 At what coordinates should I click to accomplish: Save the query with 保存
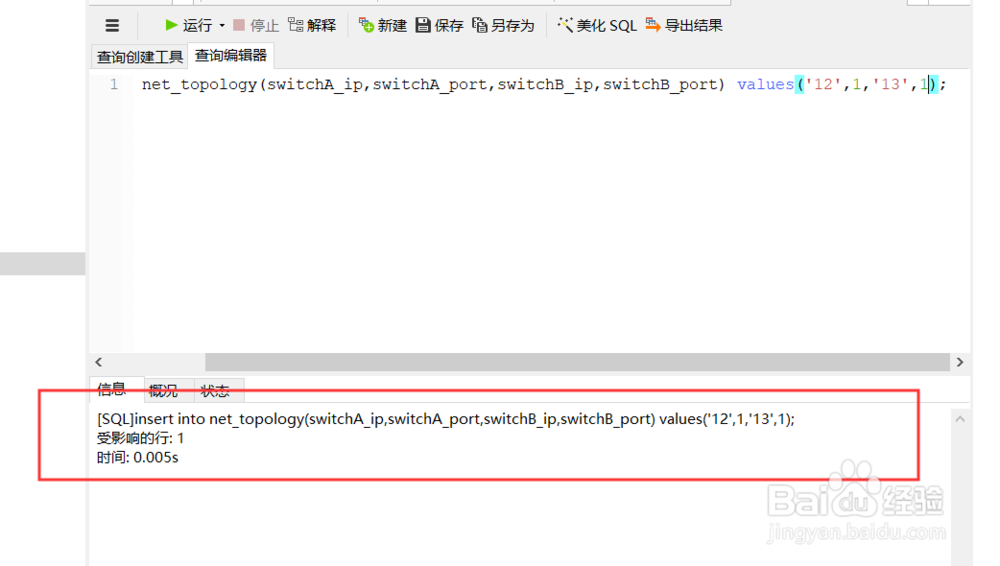point(439,26)
